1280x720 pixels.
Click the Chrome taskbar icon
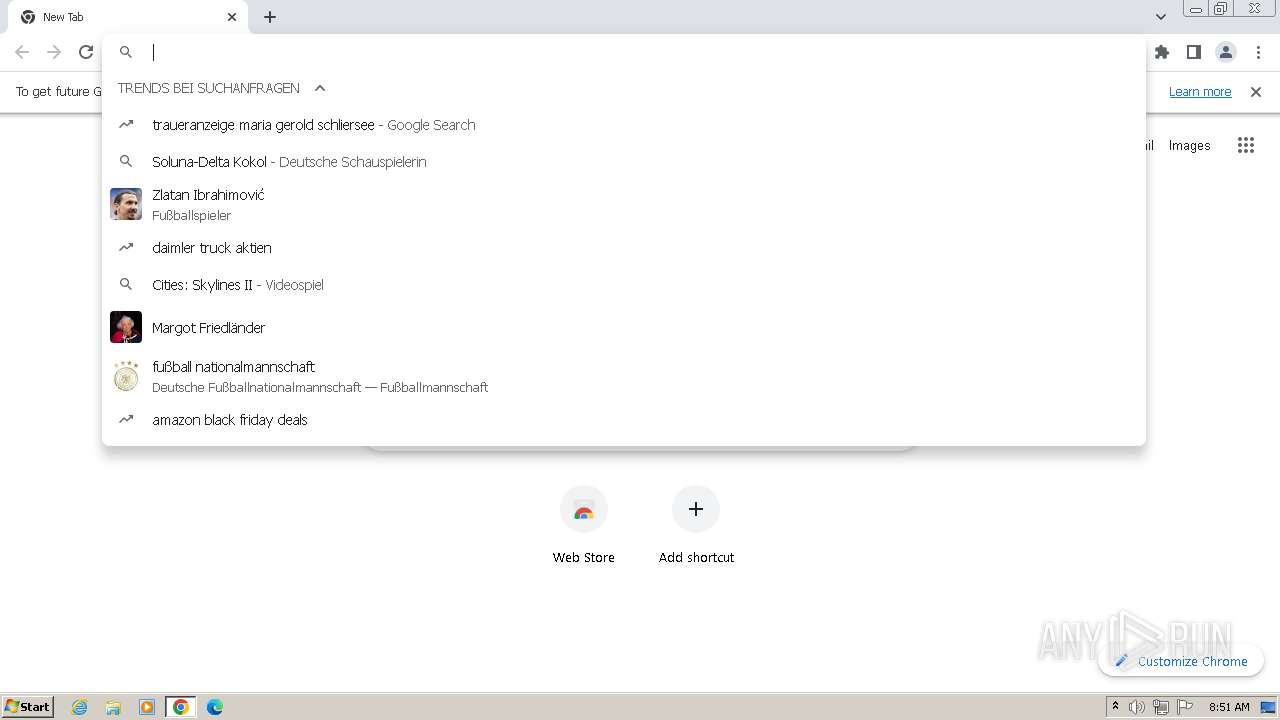(x=181, y=707)
